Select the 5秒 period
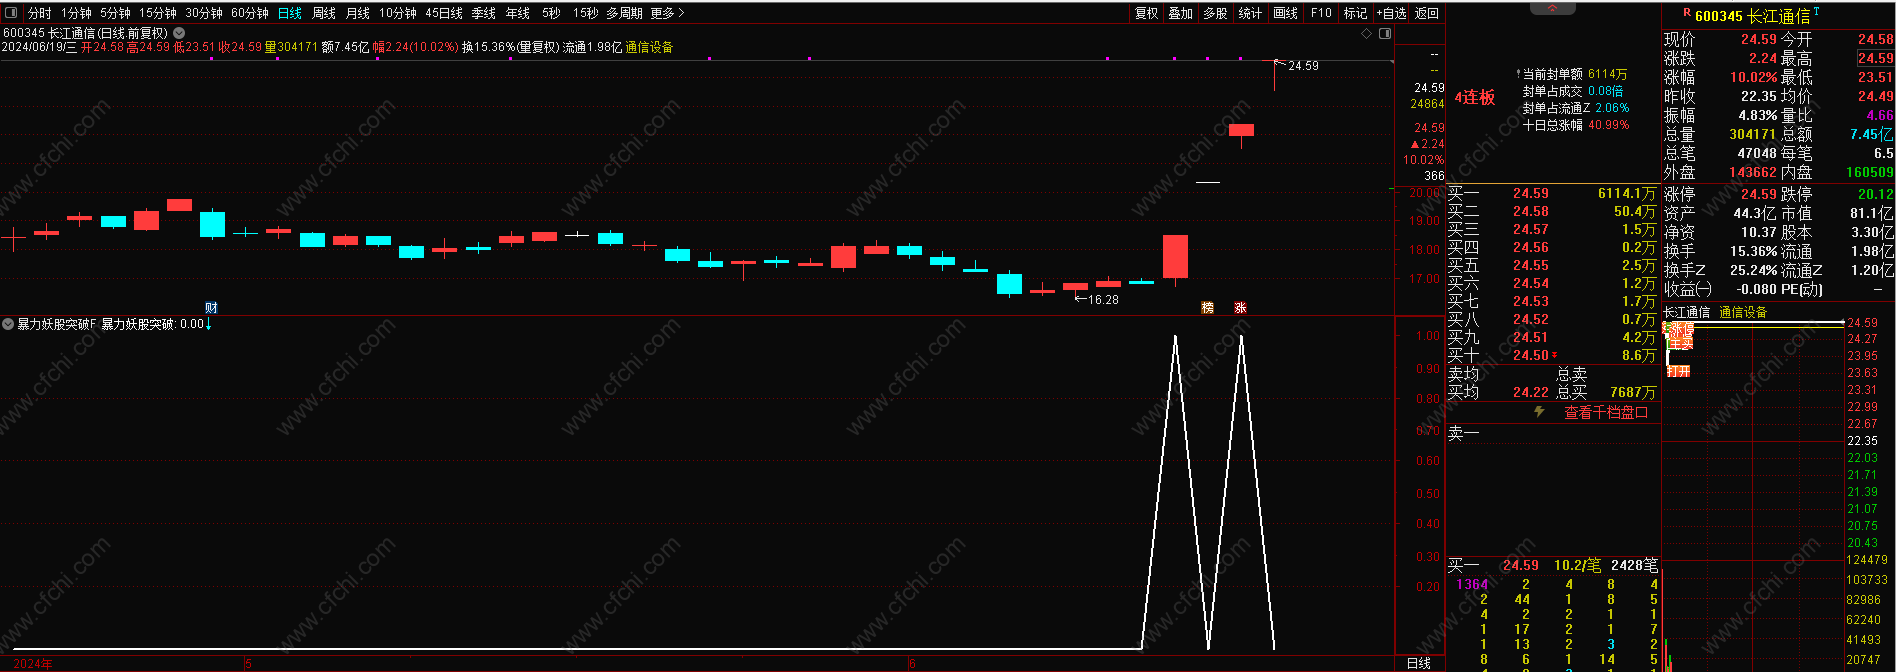The image size is (1896, 672). [551, 13]
